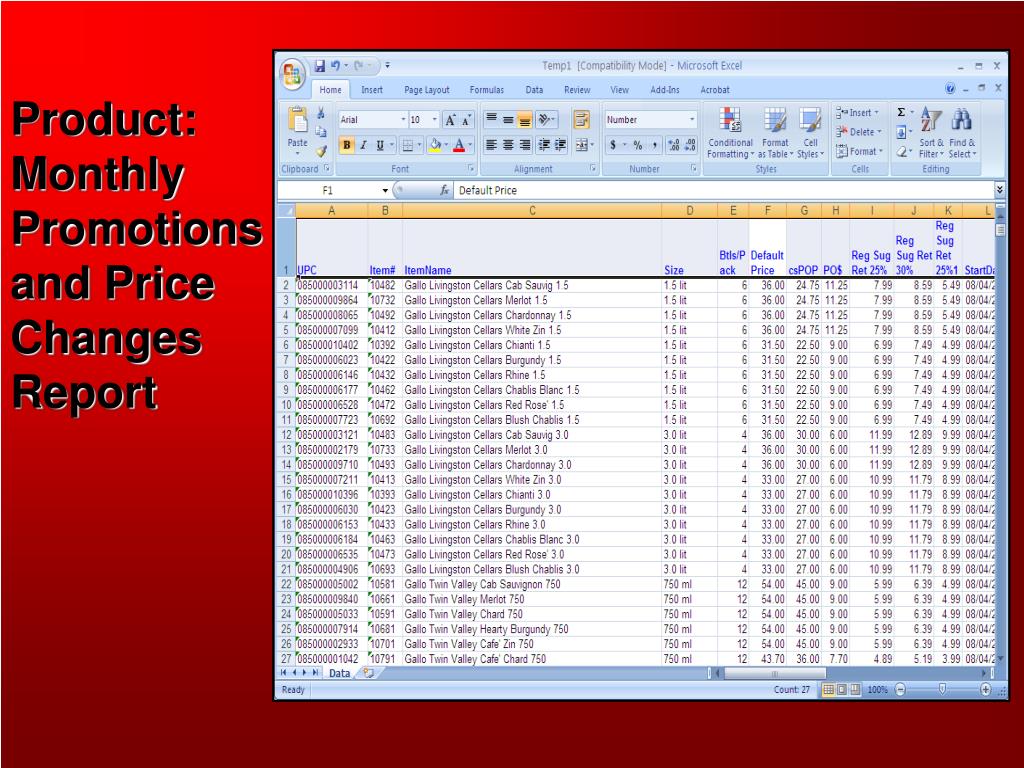Zoom in with plus button

(x=985, y=690)
